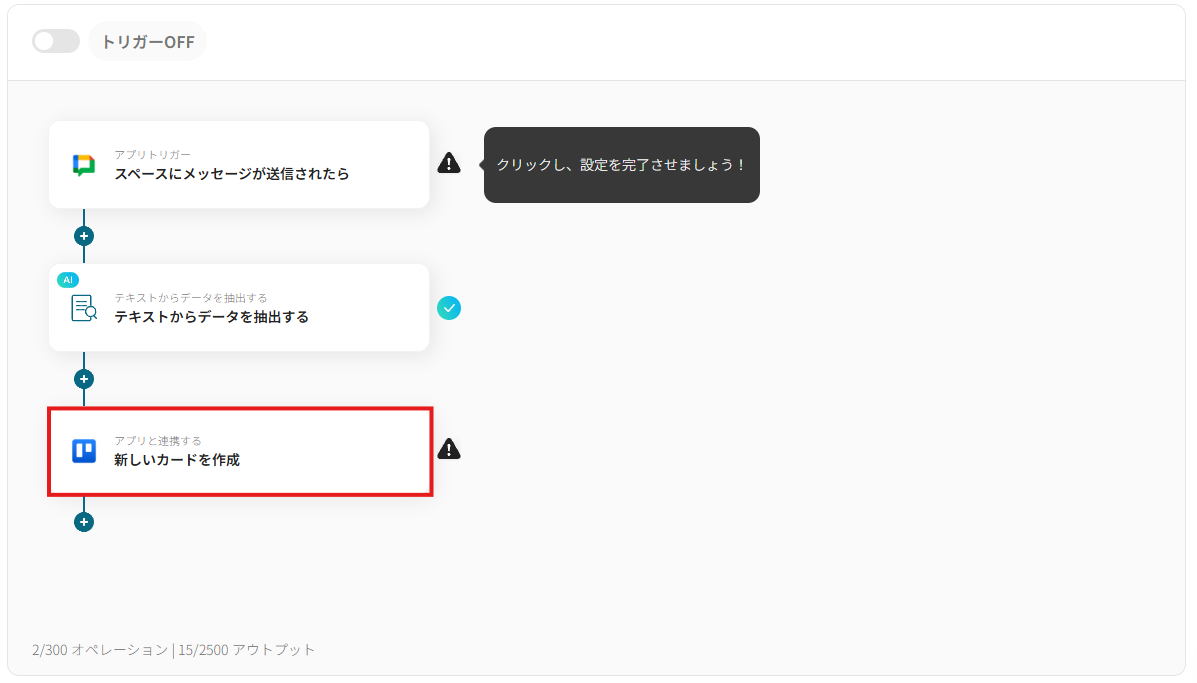
Task: Click the plus icon below the app trigger
Action: [84, 235]
